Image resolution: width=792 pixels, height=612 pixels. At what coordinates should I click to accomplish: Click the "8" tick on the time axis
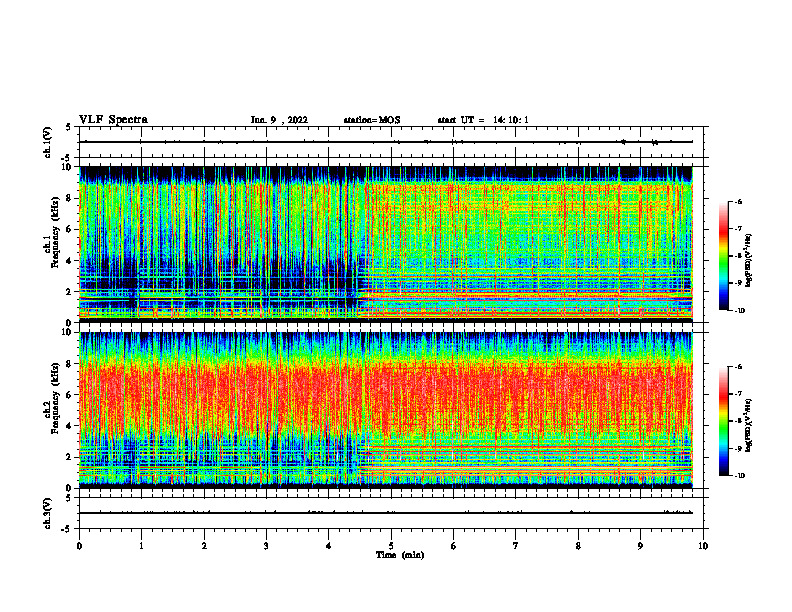click(578, 546)
